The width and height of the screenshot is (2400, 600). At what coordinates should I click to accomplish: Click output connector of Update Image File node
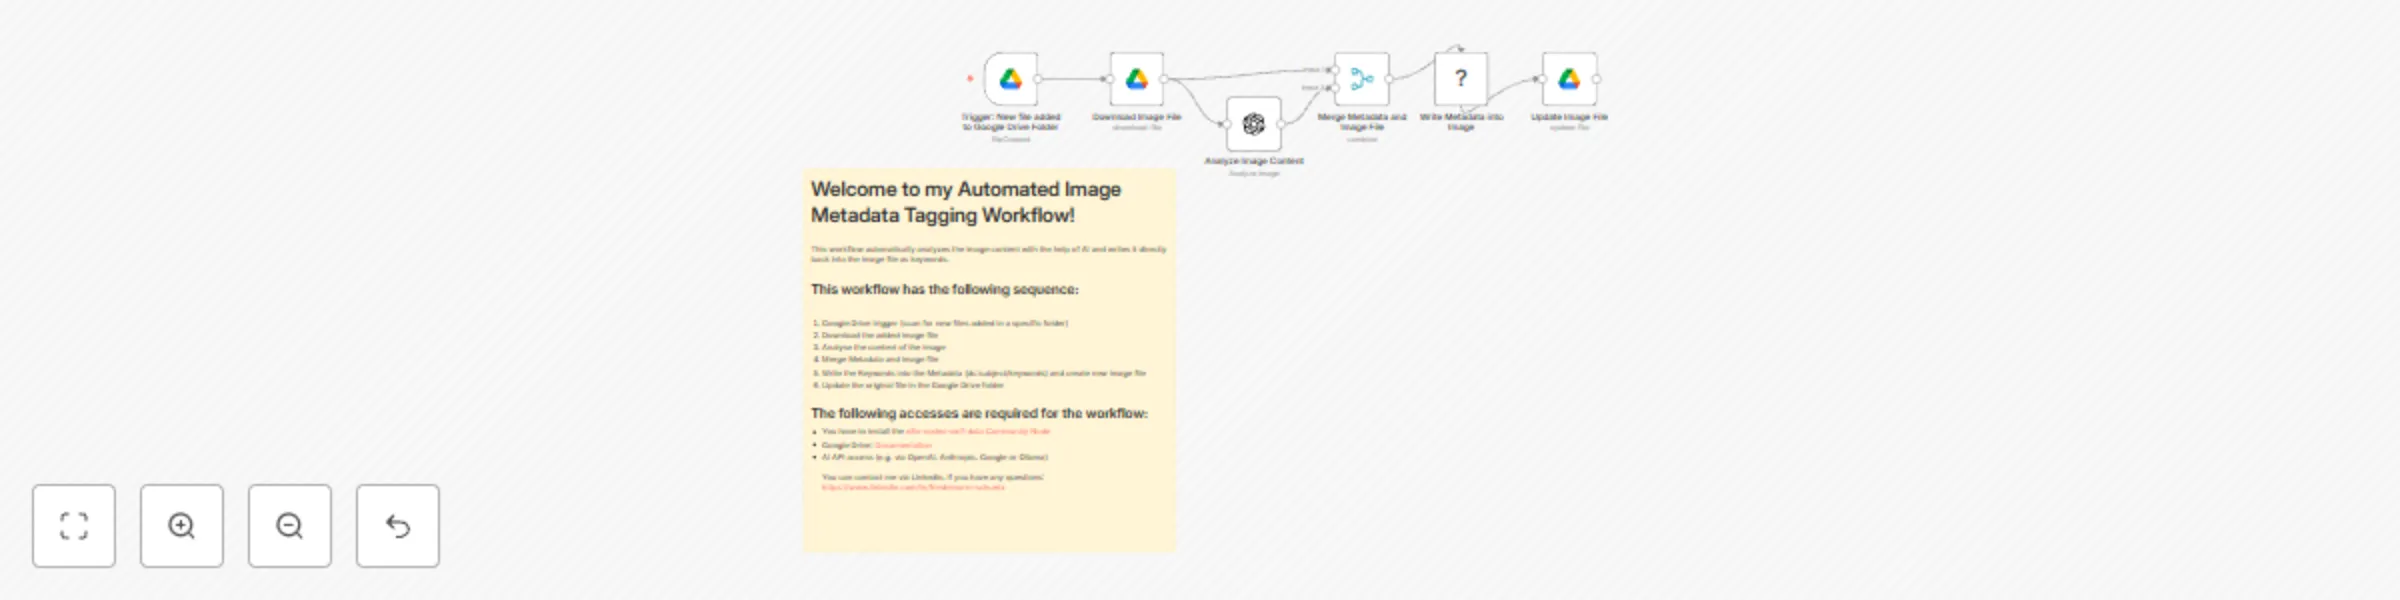tap(1597, 79)
